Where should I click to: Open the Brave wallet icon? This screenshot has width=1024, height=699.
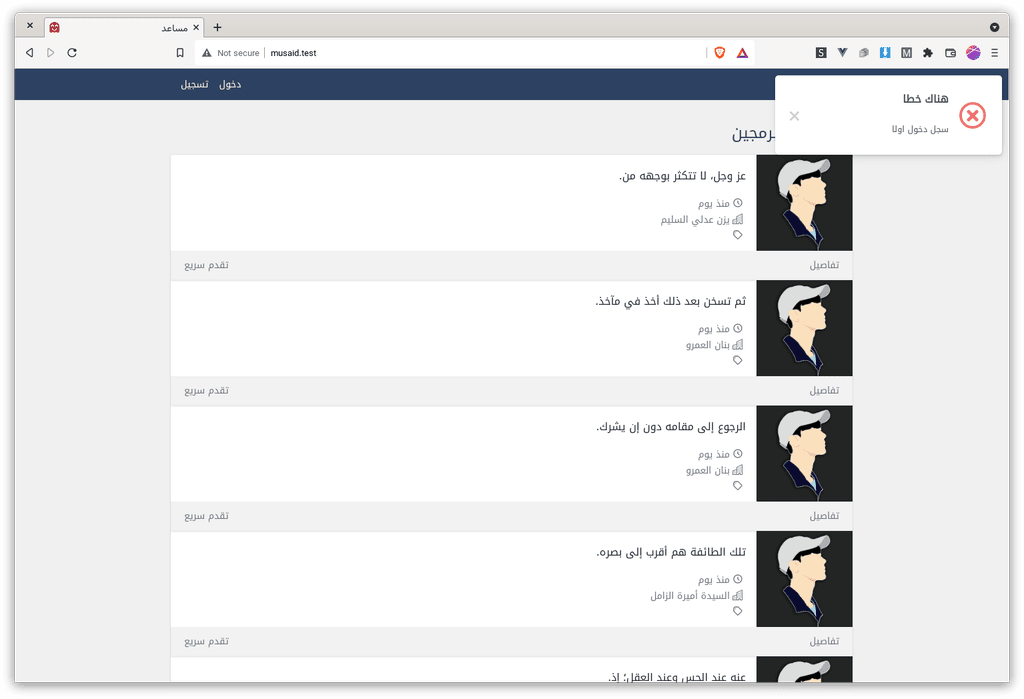point(950,53)
